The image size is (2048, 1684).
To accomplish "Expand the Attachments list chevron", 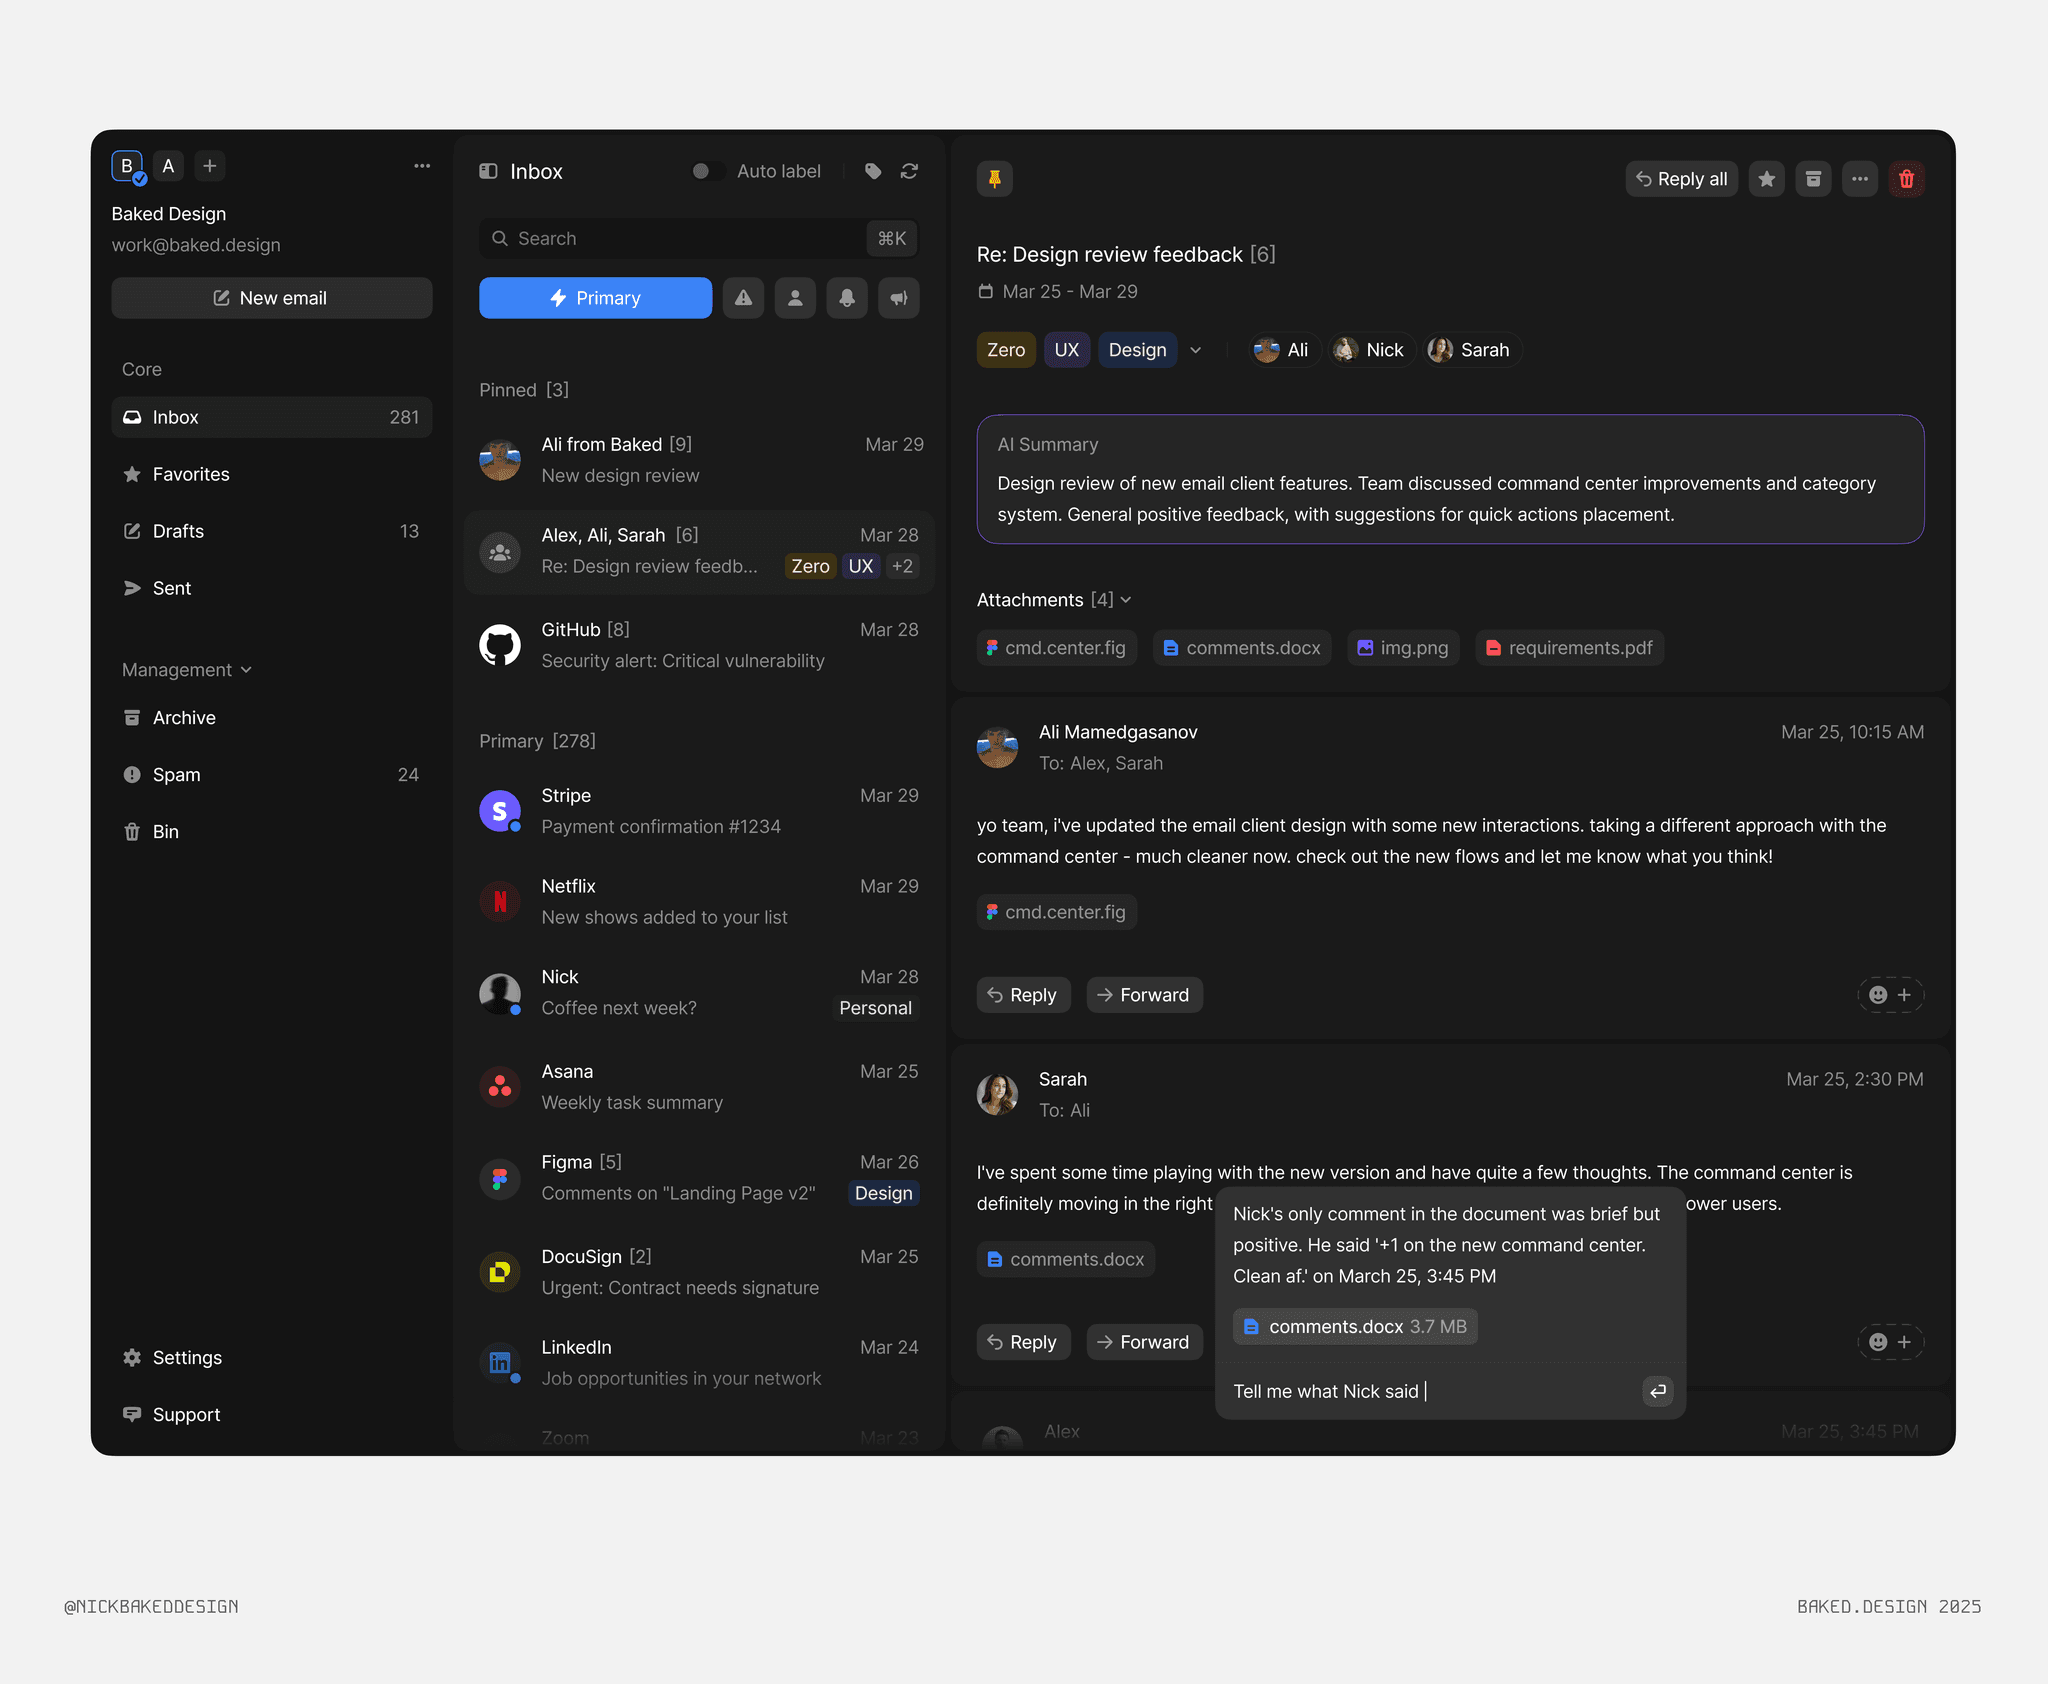I will (x=1126, y=600).
